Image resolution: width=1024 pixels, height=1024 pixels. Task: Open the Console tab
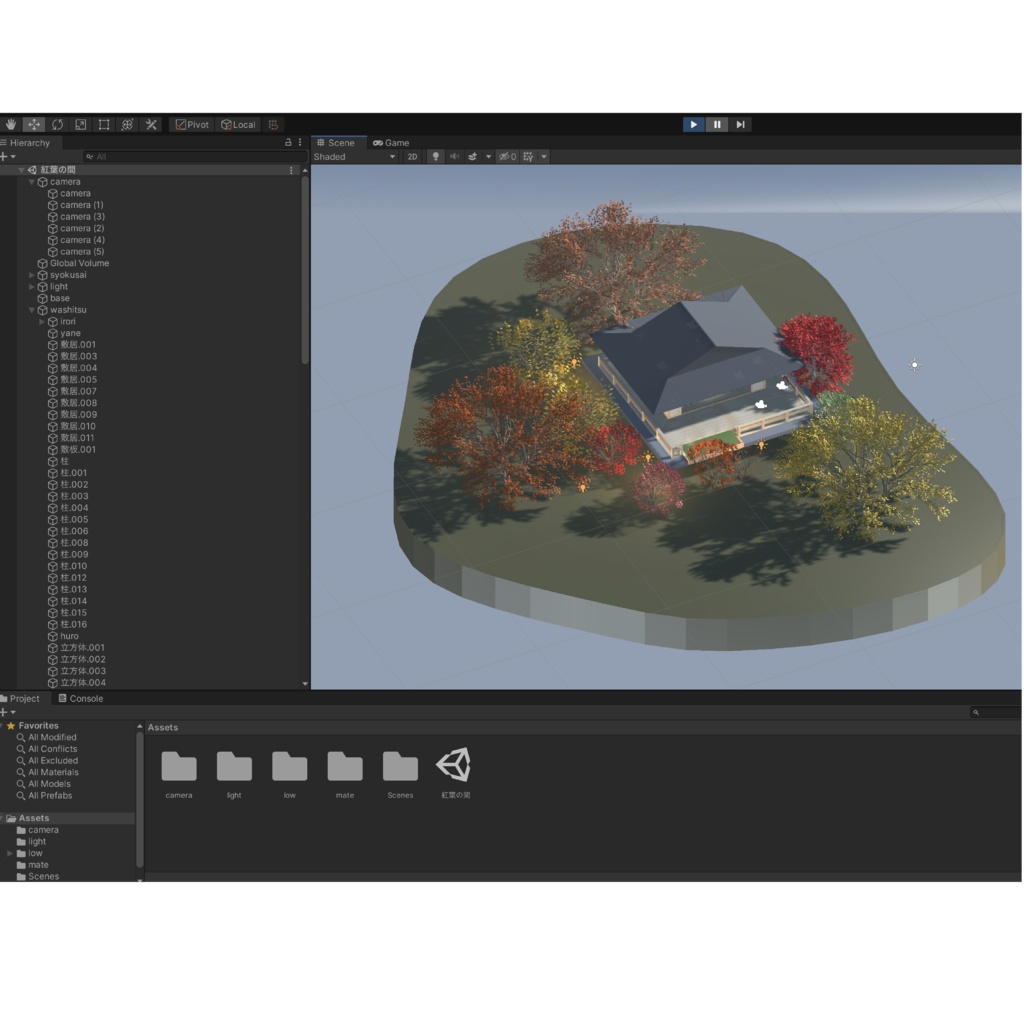[81, 698]
